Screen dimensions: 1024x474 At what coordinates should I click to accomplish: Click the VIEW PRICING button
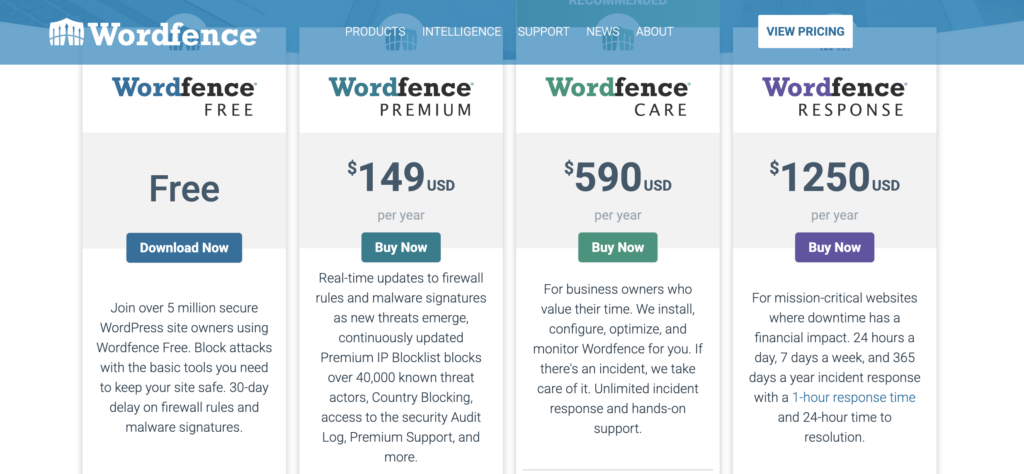(x=805, y=31)
